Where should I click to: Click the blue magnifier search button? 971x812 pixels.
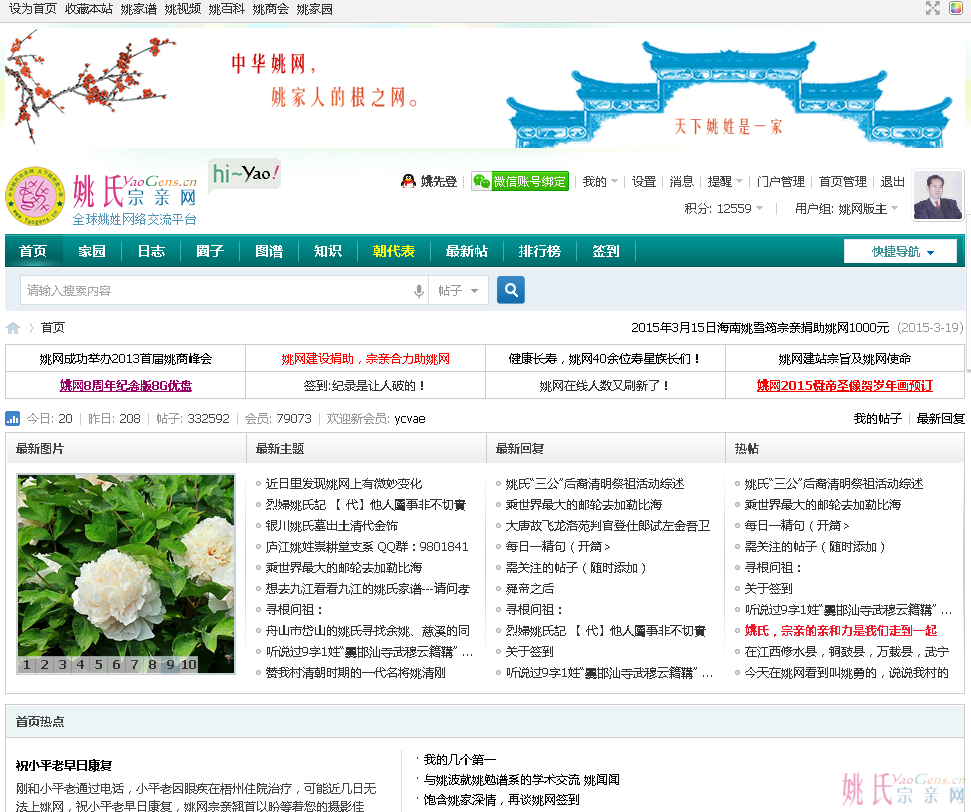511,290
